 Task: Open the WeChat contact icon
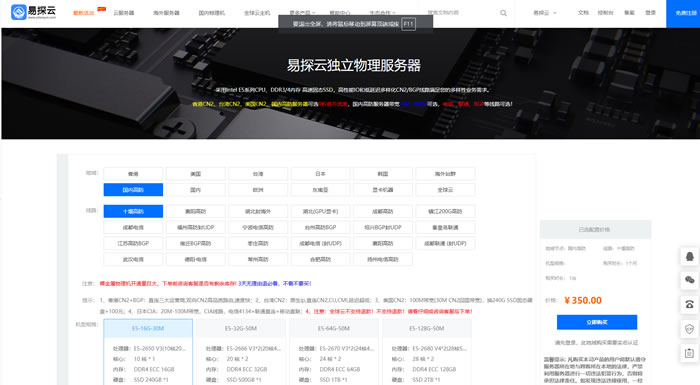click(x=689, y=280)
